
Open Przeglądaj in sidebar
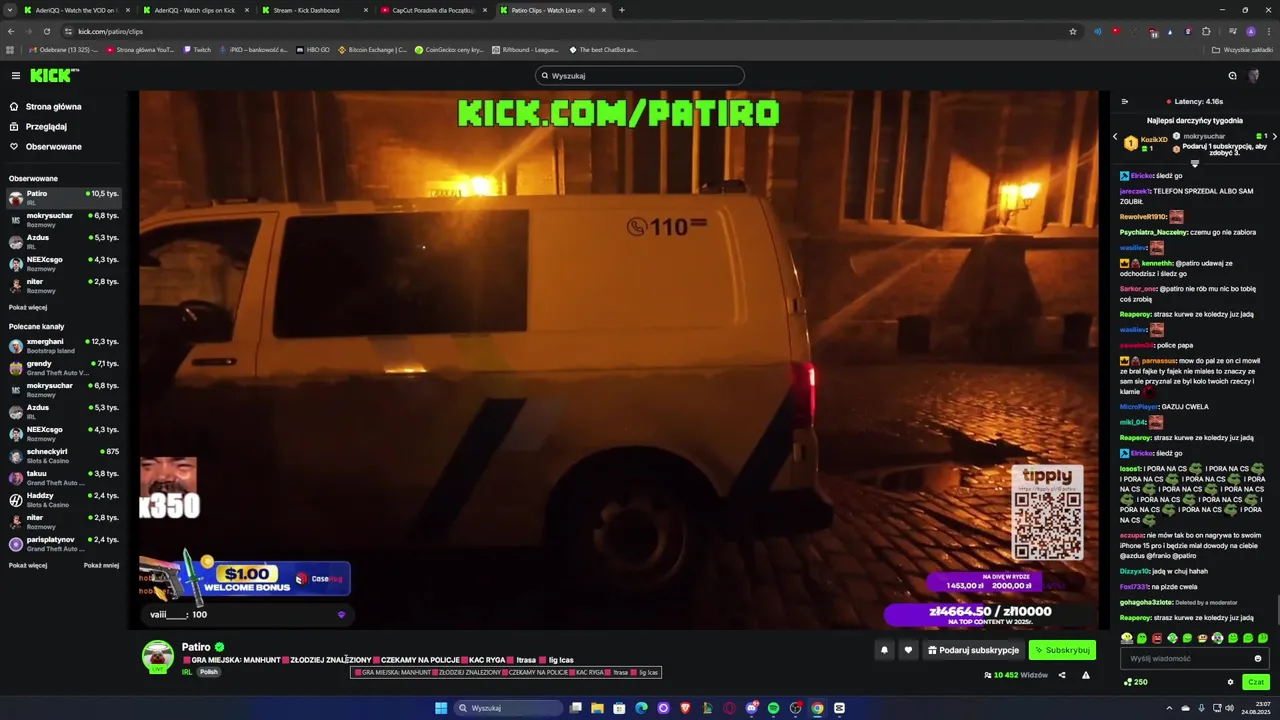pyautogui.click(x=38, y=126)
